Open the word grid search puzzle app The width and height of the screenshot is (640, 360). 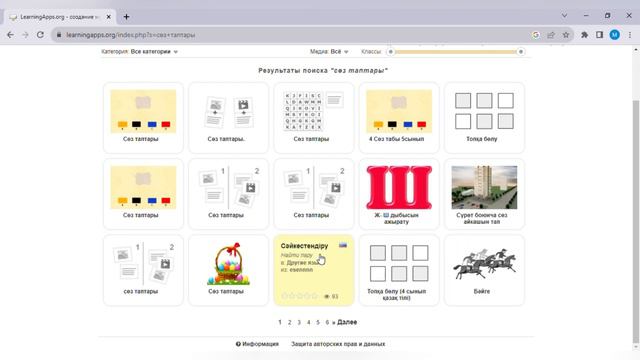point(313,118)
